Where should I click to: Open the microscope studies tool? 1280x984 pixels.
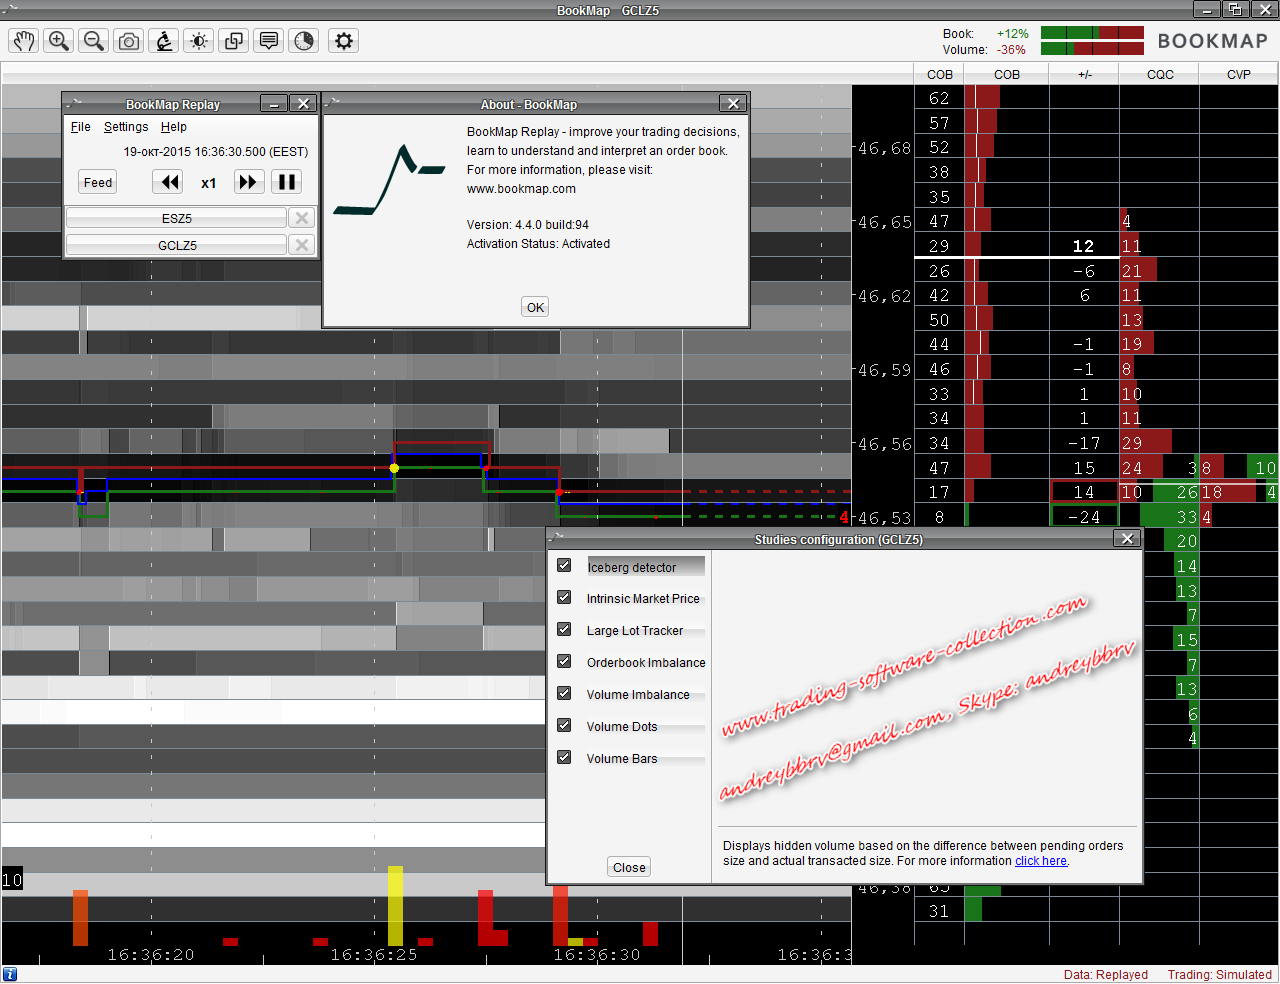164,41
